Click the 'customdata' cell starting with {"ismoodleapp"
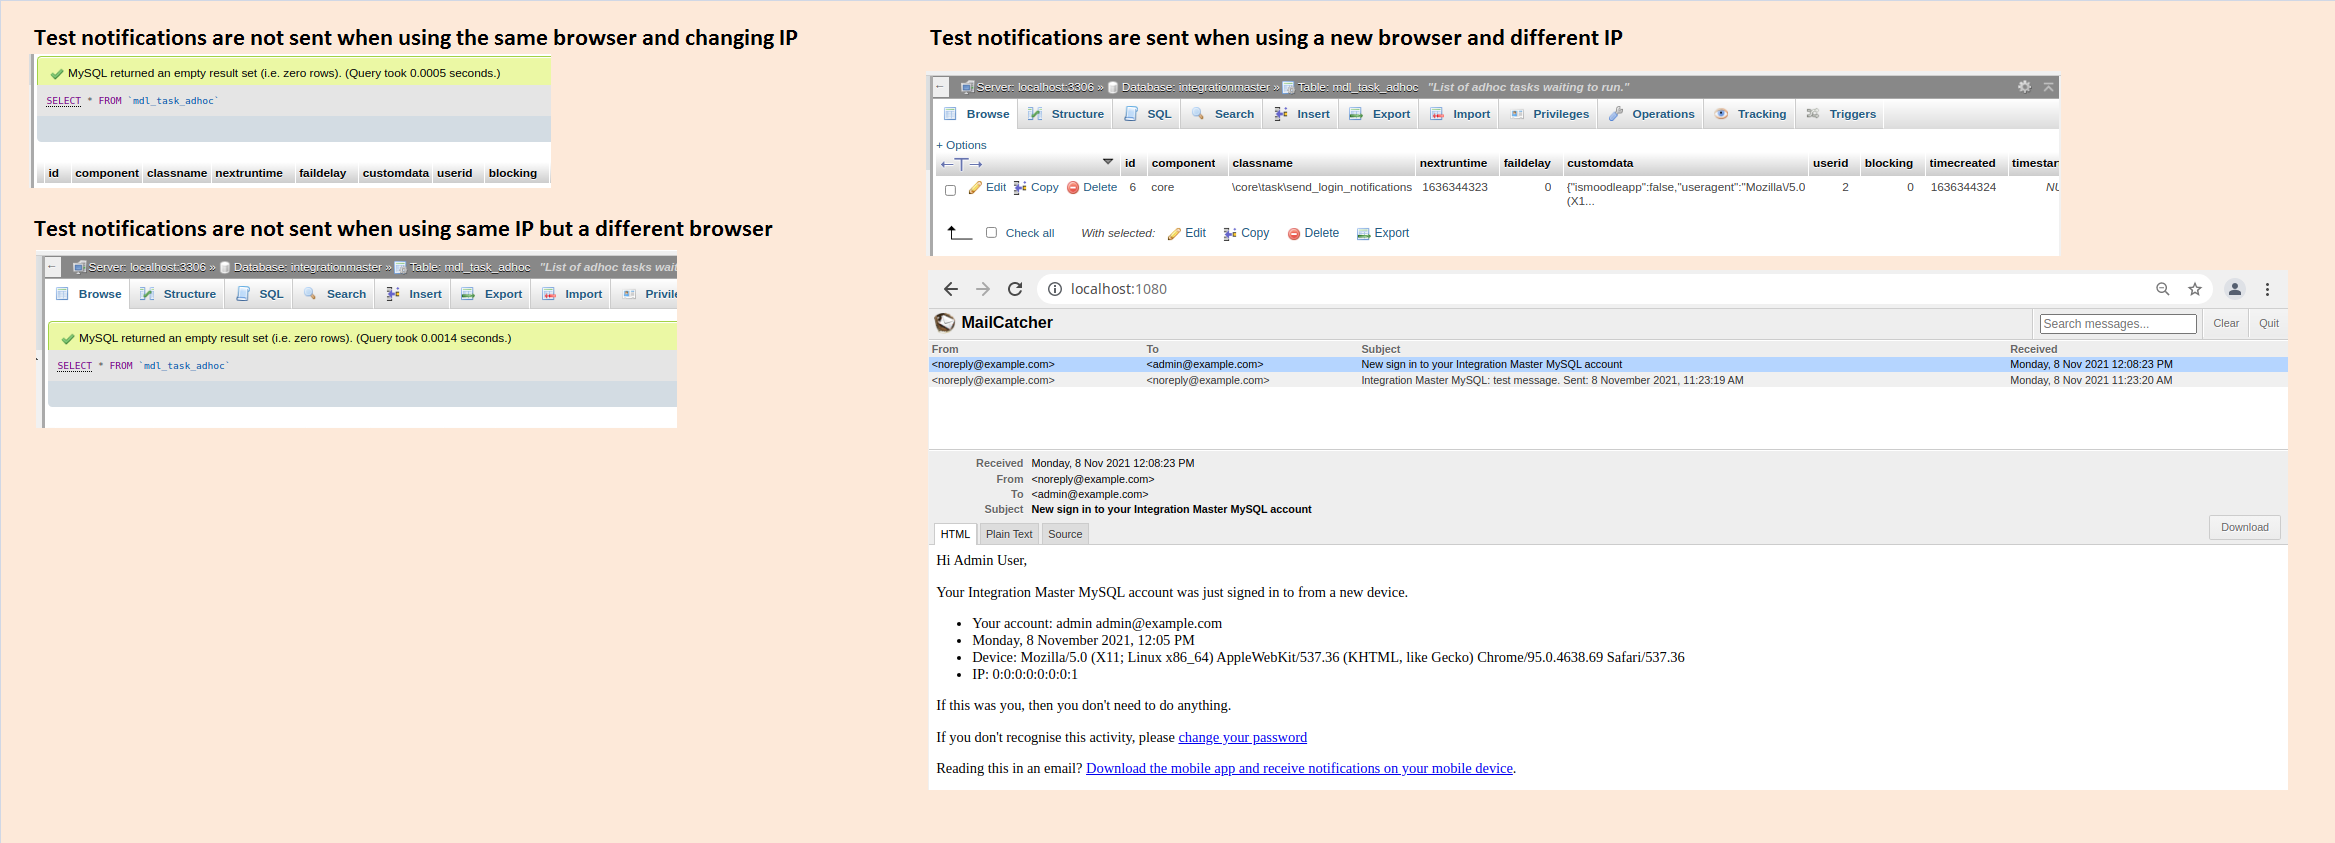The height and width of the screenshot is (843, 2335). 1686,194
